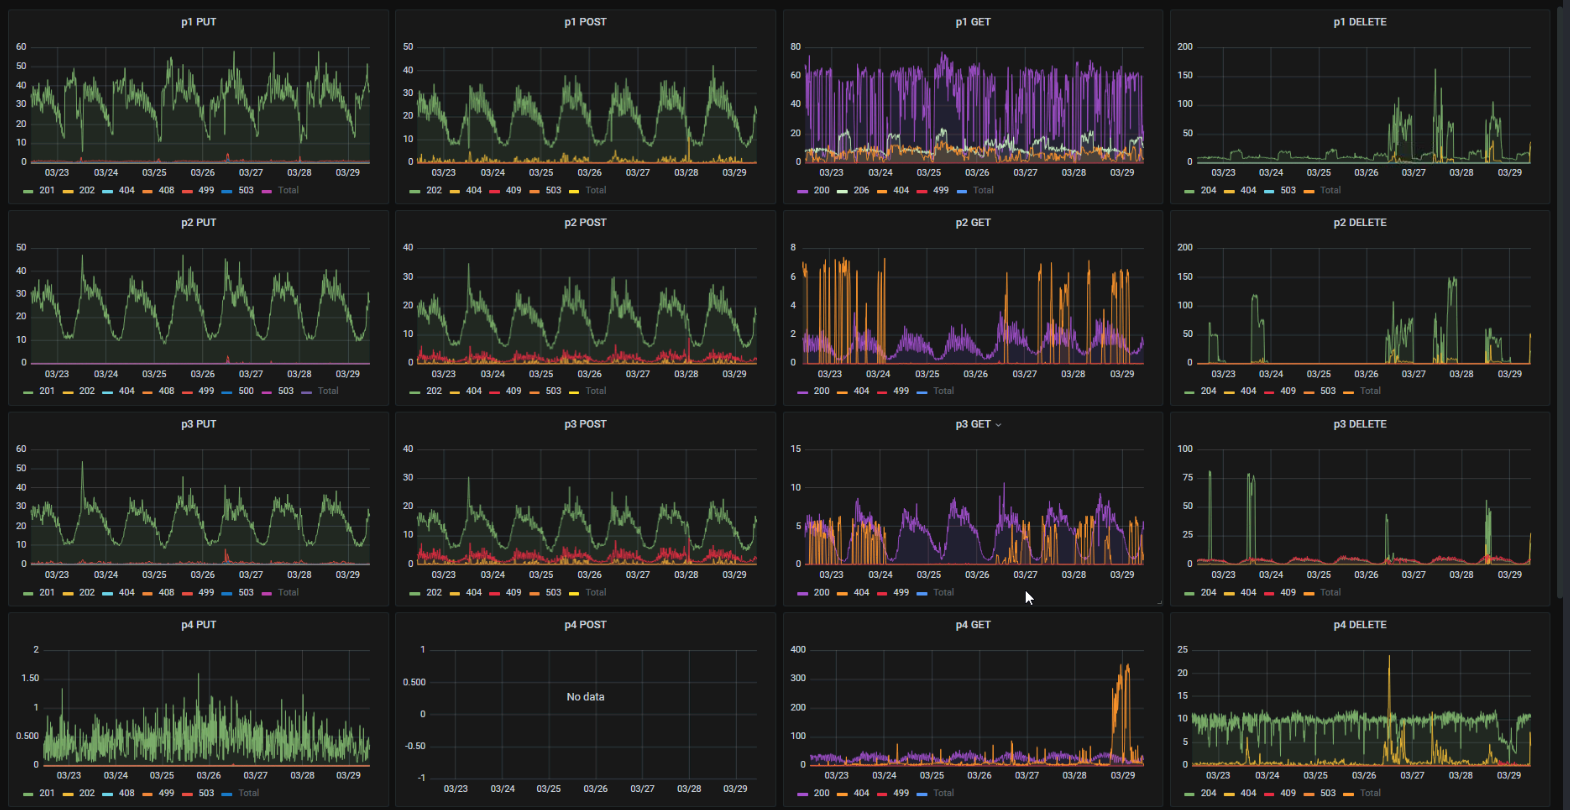Toggle the 202 series in p1 POST legend
1570x810 pixels.
click(434, 190)
